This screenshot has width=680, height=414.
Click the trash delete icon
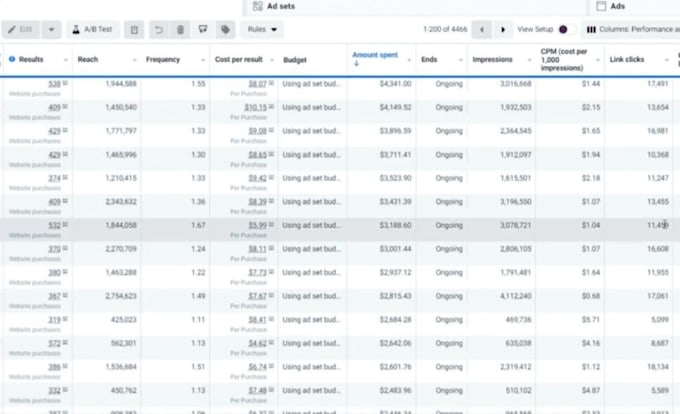[x=180, y=29]
